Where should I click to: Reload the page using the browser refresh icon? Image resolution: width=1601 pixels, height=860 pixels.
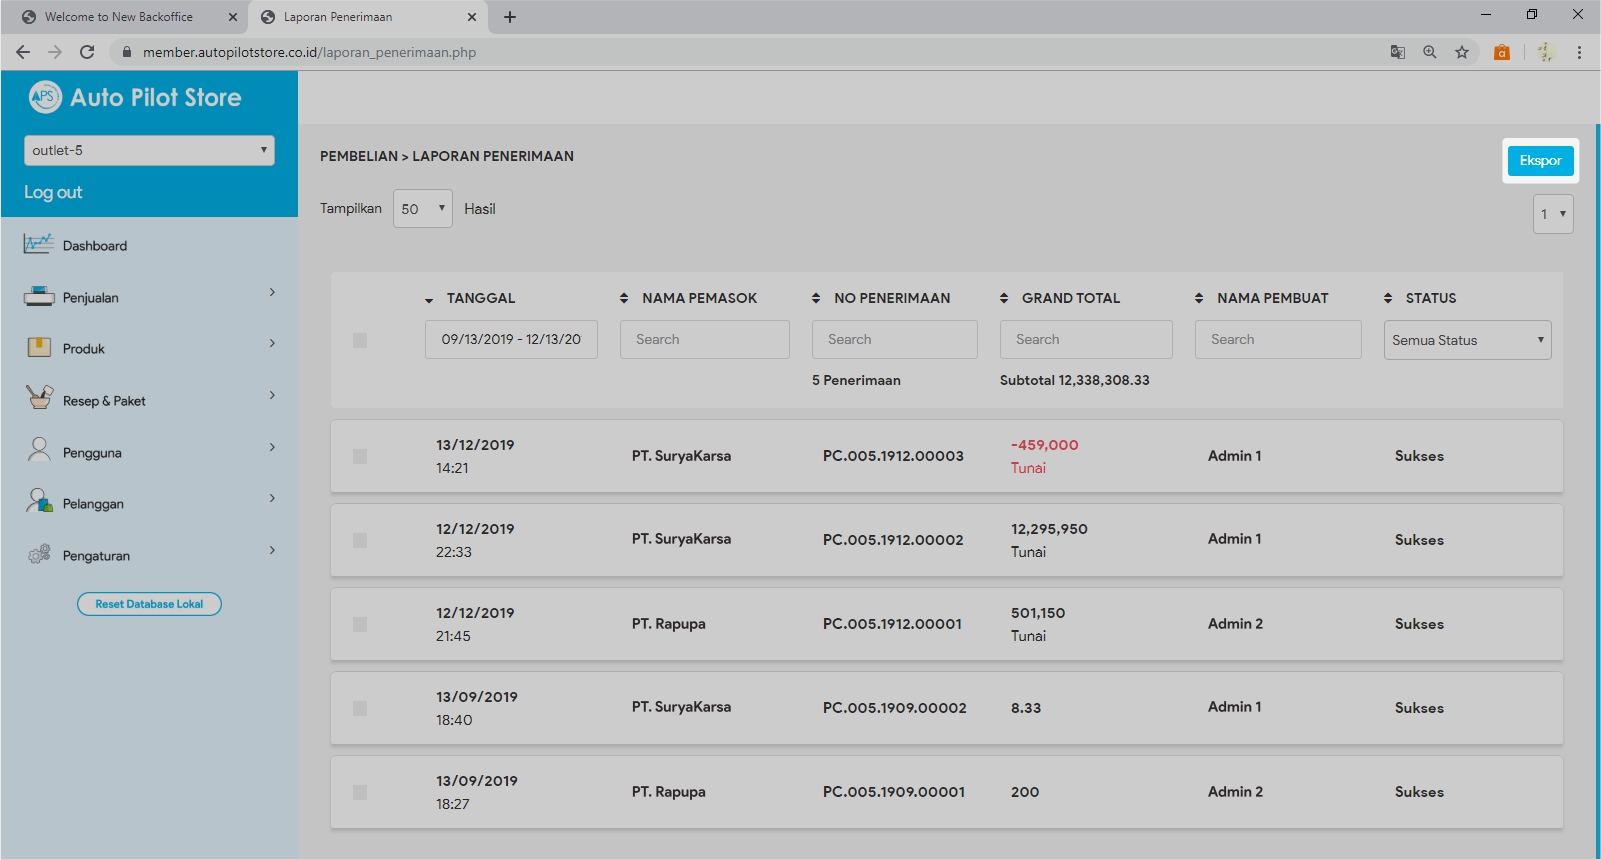point(87,52)
